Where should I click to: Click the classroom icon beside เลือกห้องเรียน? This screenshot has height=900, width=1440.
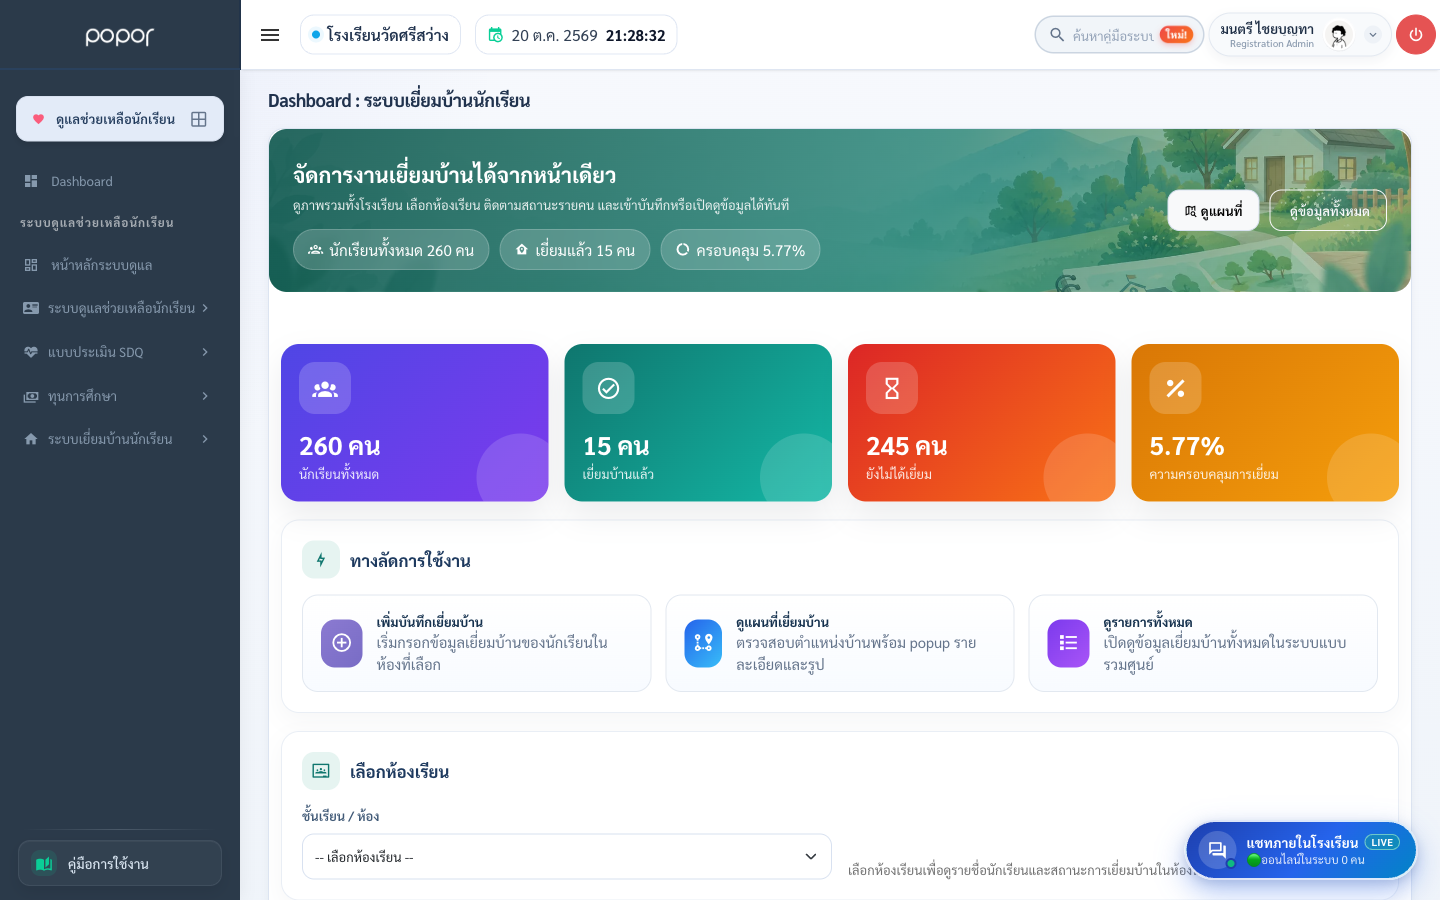click(x=321, y=771)
